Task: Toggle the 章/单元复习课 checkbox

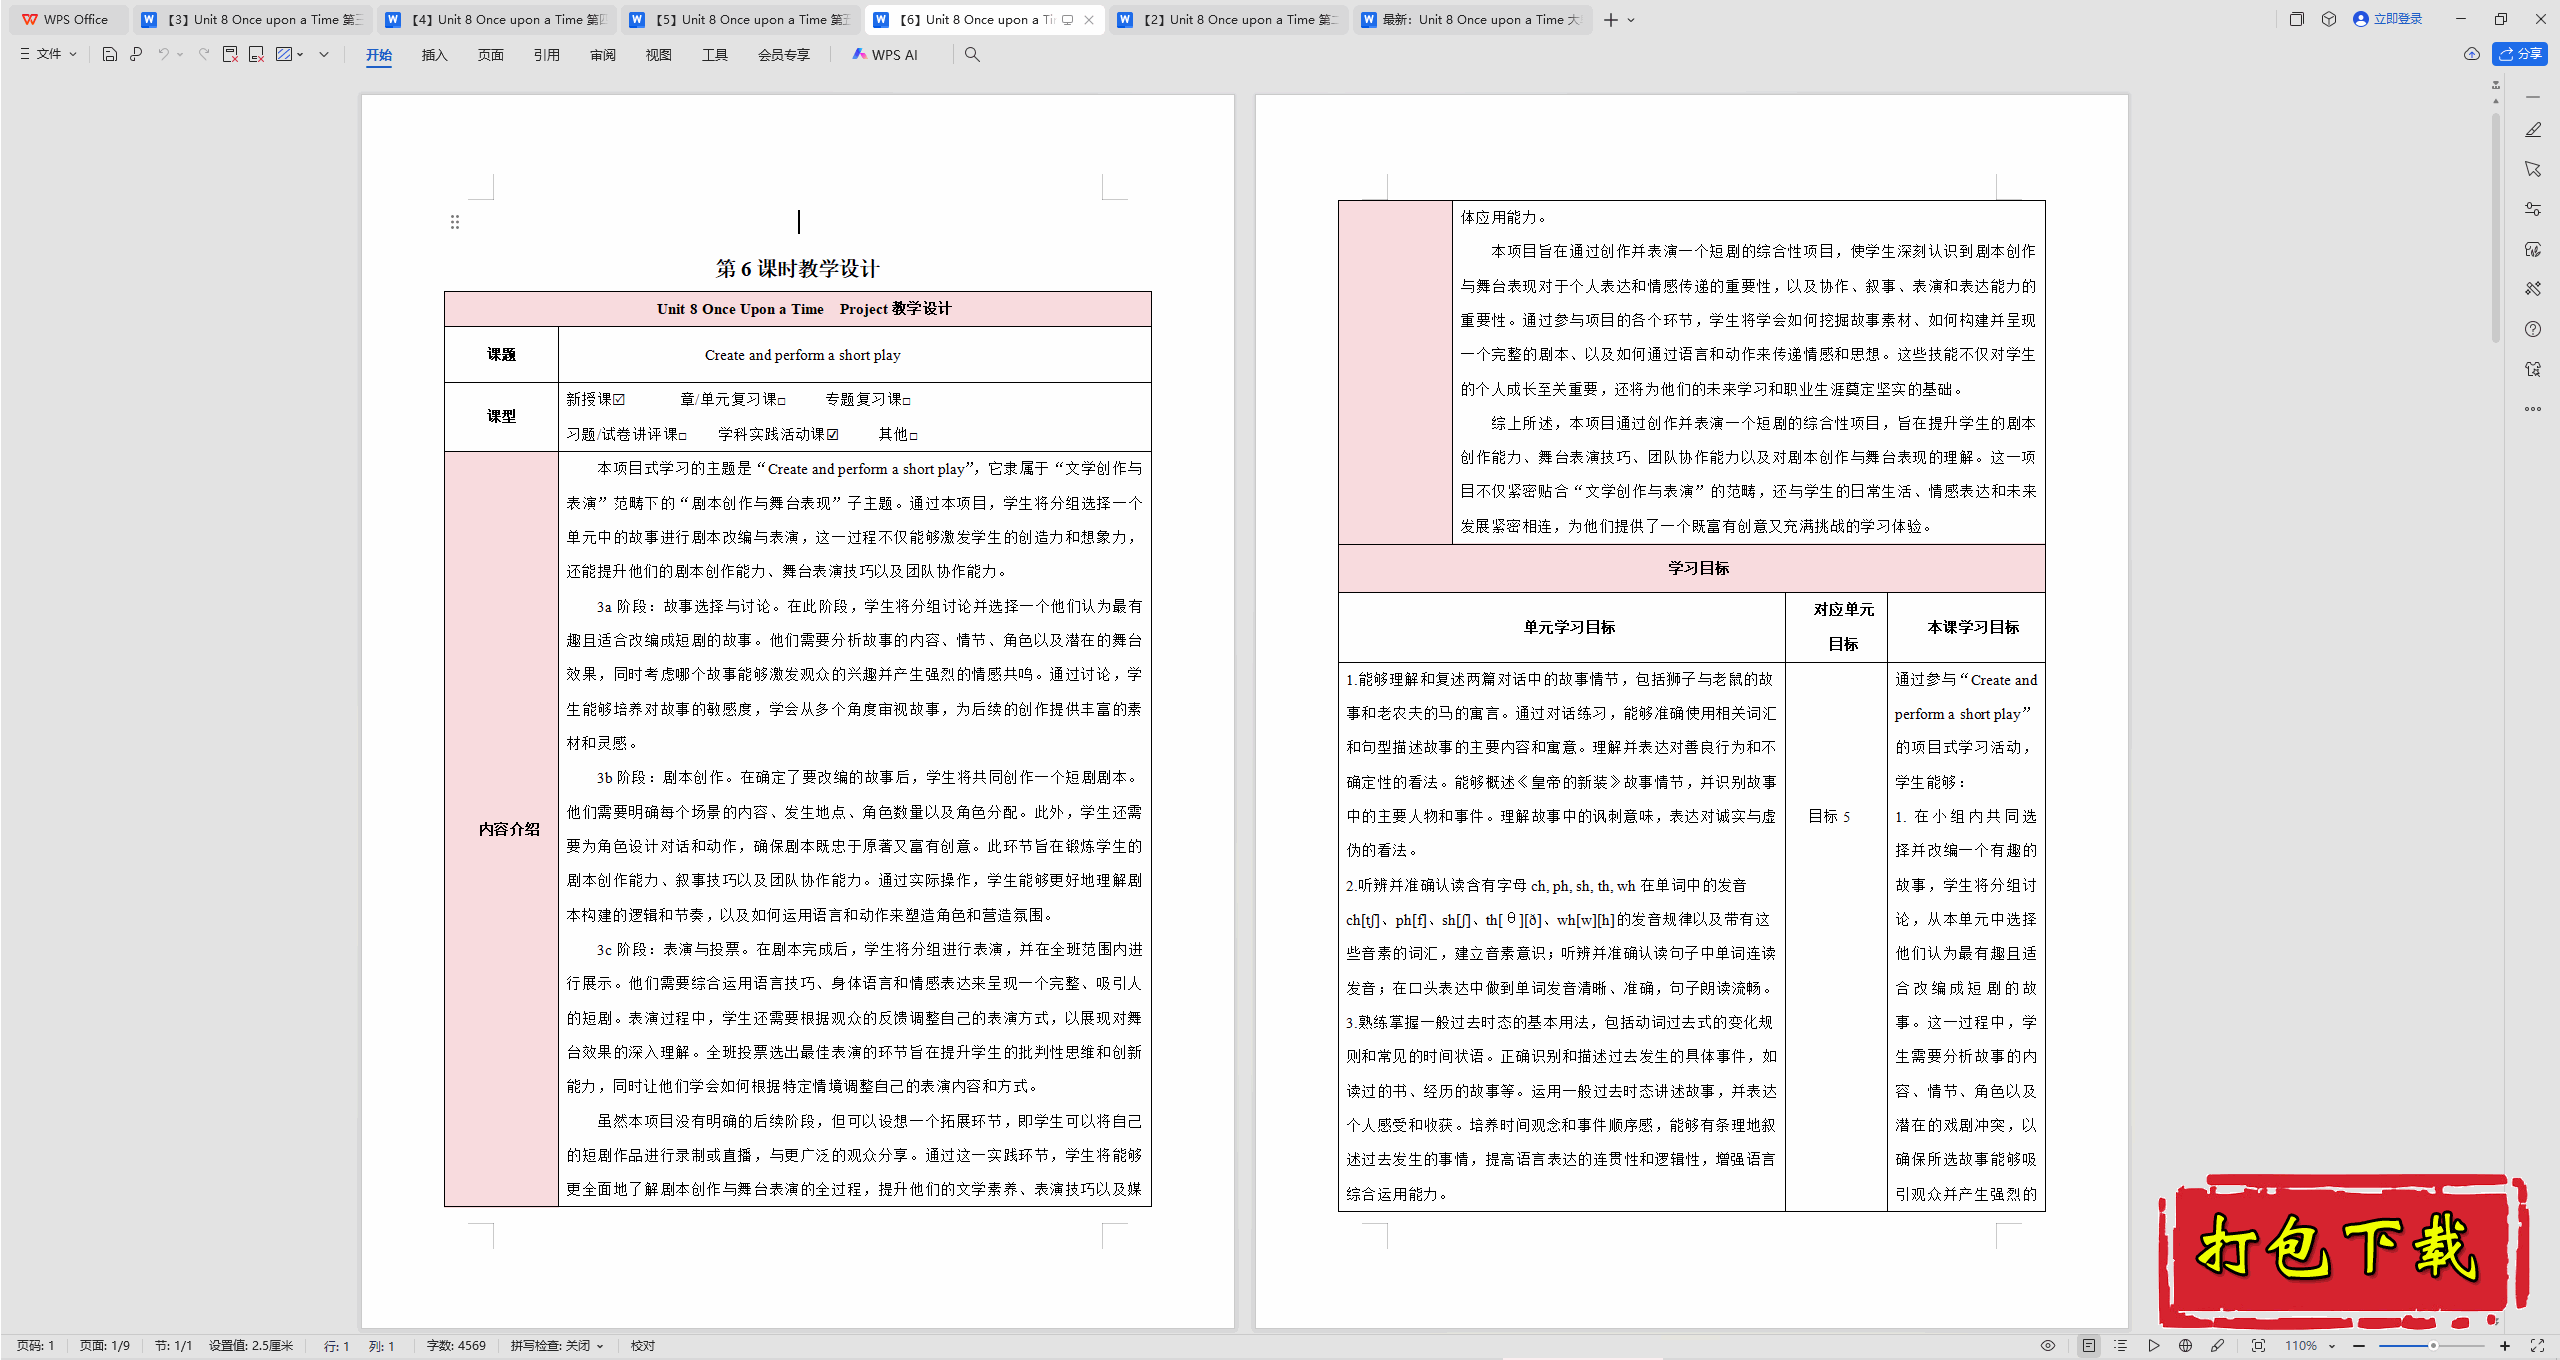Action: [x=782, y=401]
